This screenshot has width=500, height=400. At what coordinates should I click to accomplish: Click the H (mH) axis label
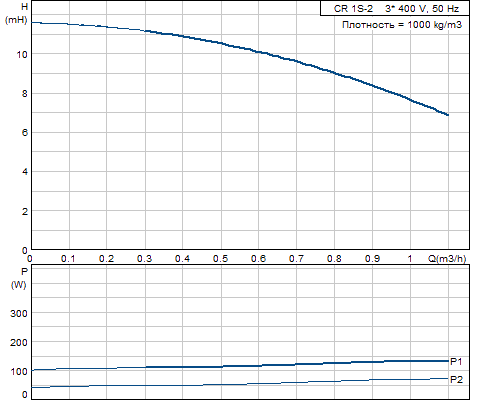click(16, 13)
